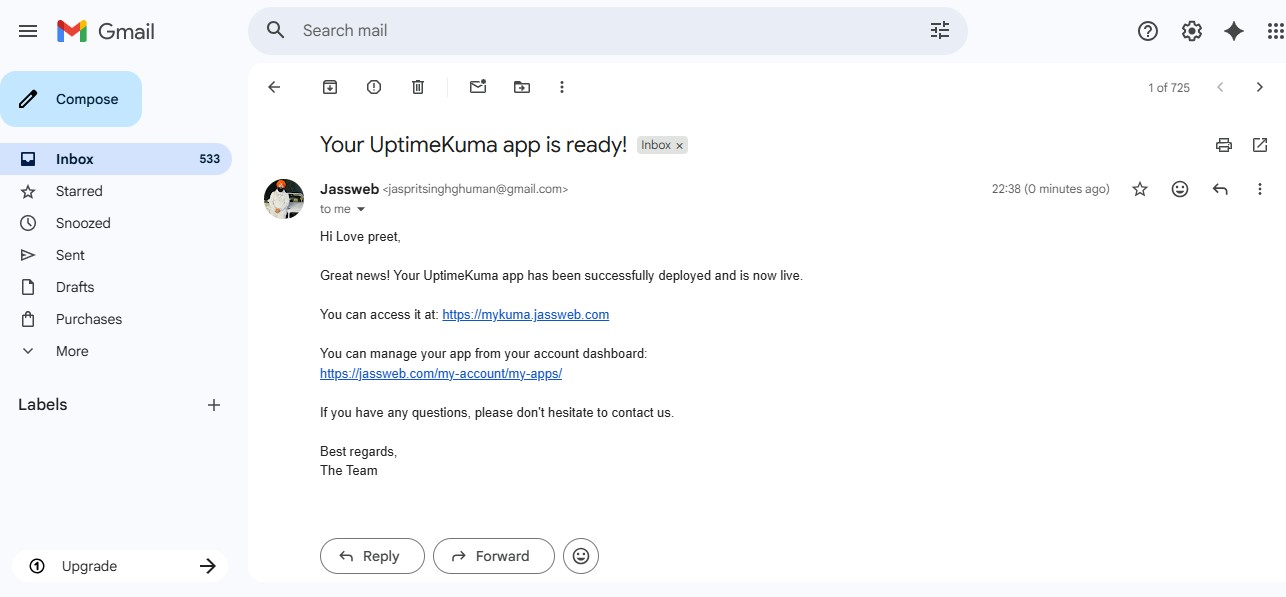Click the sender name Jassweb
Screen dimensions: 1286x597
349,188
